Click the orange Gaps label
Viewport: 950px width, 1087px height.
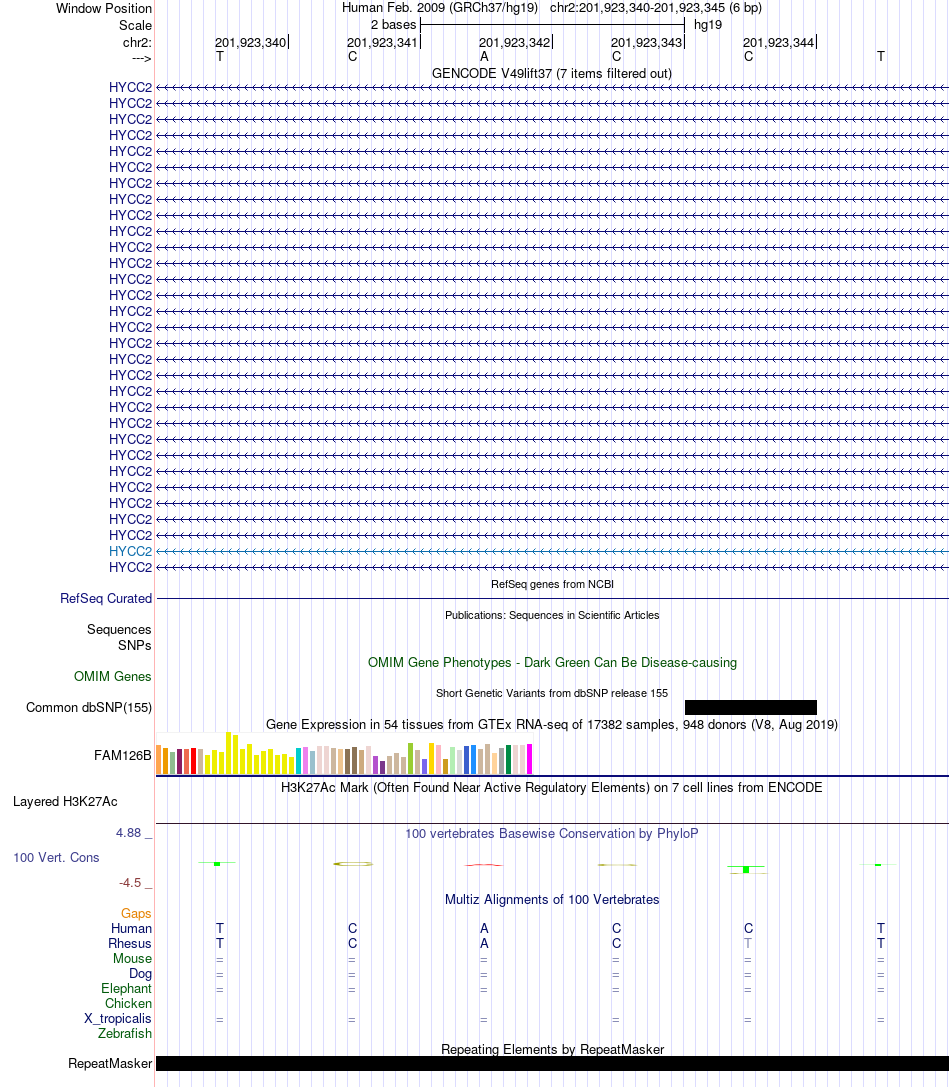point(136,914)
